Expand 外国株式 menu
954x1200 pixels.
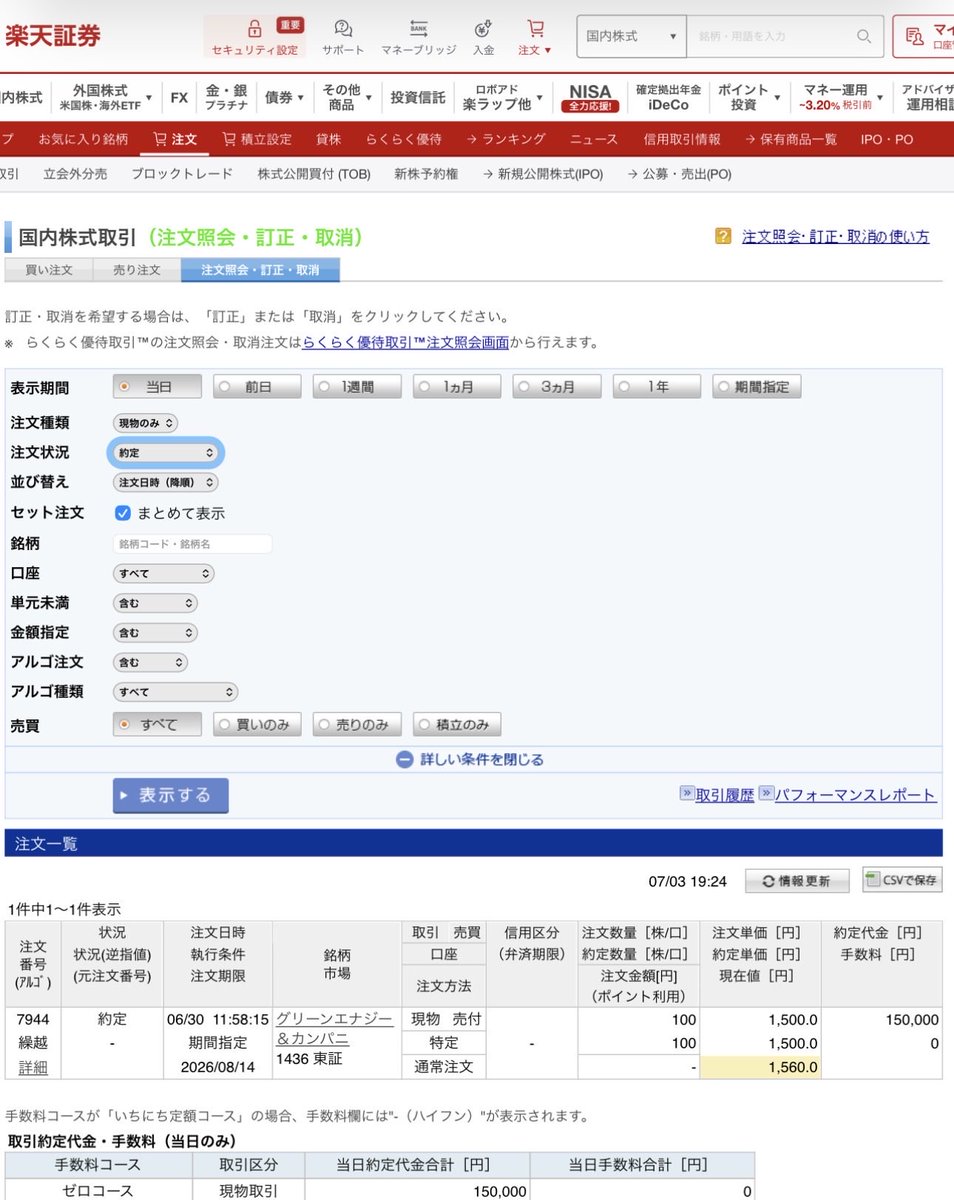(x=104, y=97)
